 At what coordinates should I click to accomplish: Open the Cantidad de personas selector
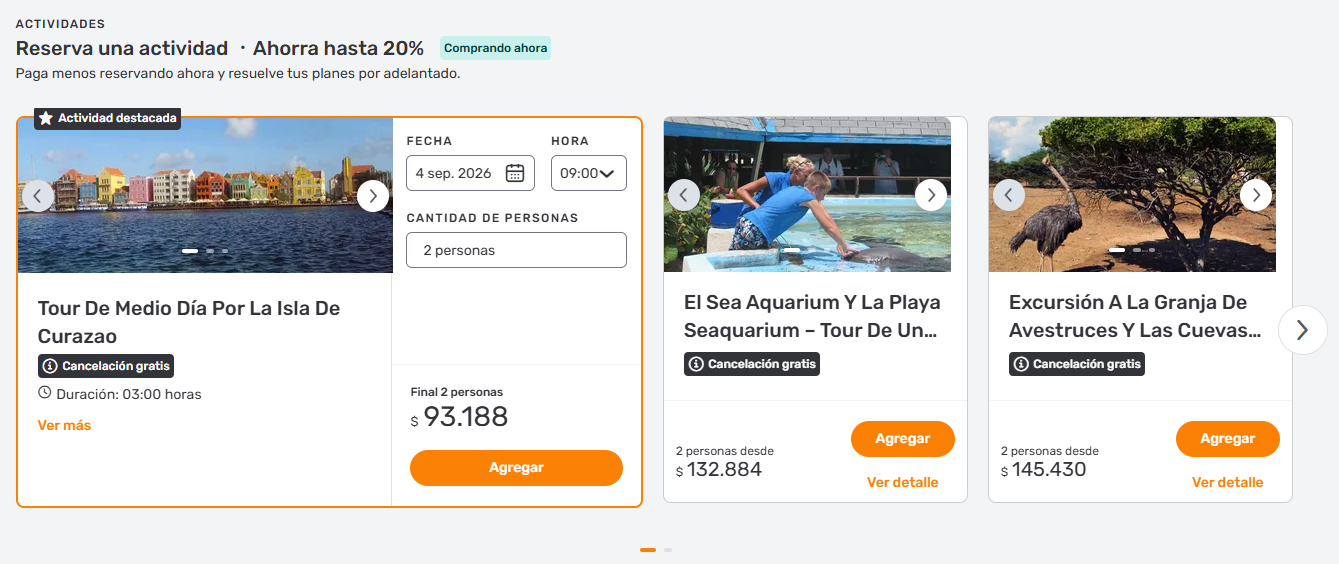coord(516,250)
